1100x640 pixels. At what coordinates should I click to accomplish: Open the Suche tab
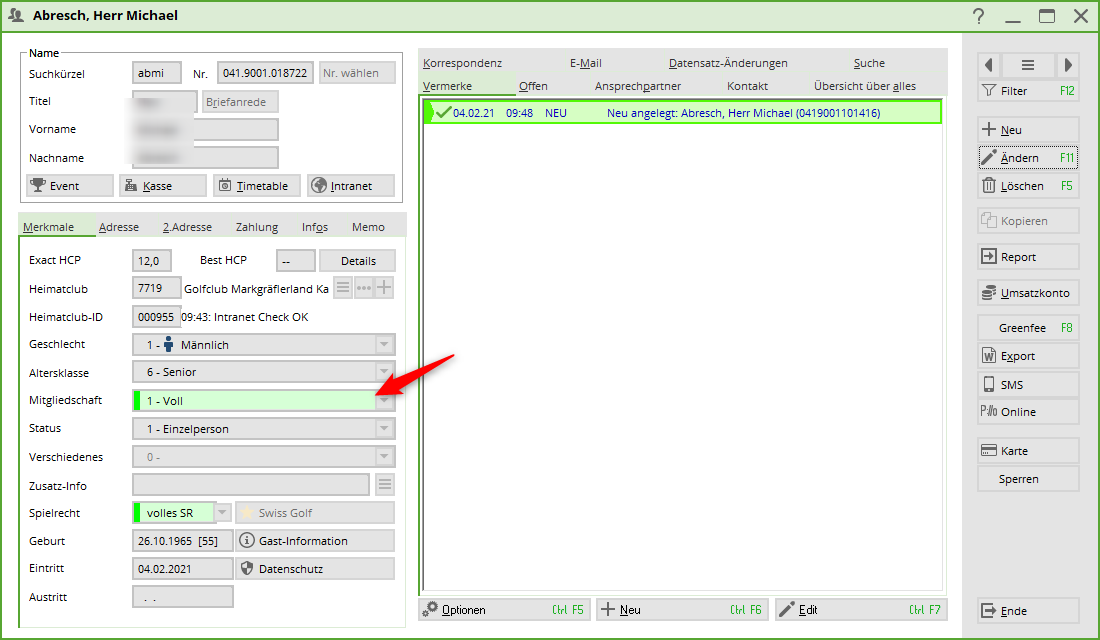[x=869, y=63]
